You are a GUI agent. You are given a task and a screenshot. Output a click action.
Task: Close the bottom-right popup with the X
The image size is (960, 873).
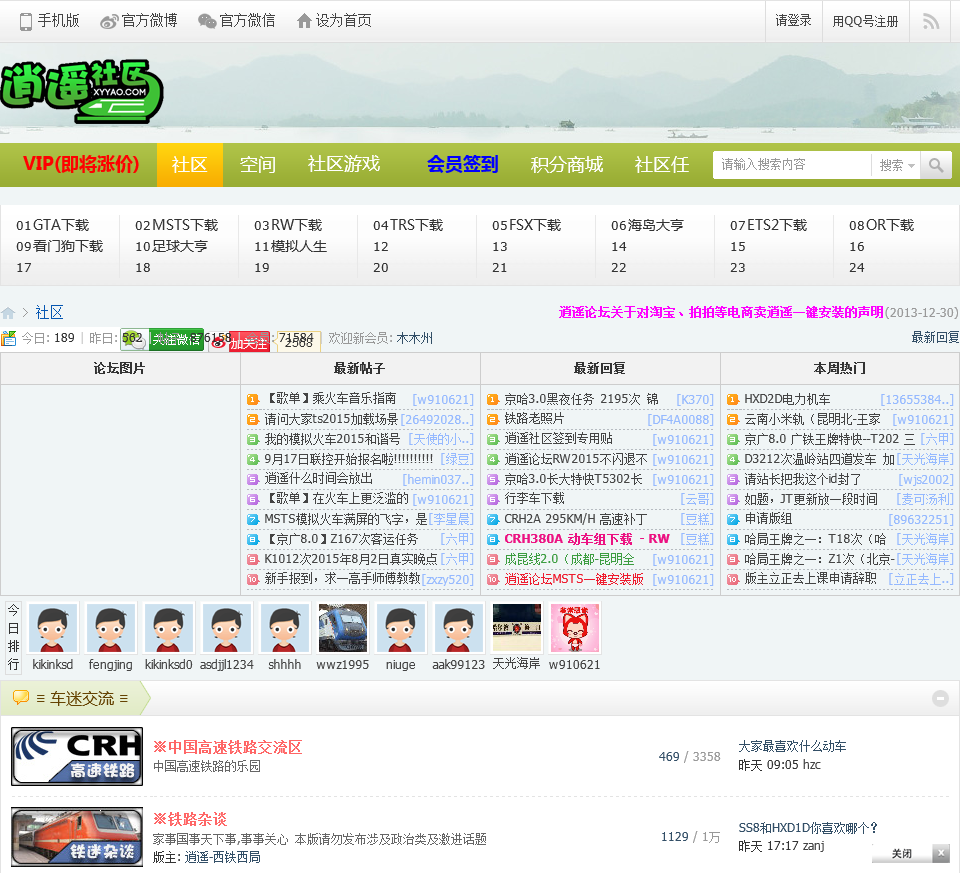tap(941, 853)
